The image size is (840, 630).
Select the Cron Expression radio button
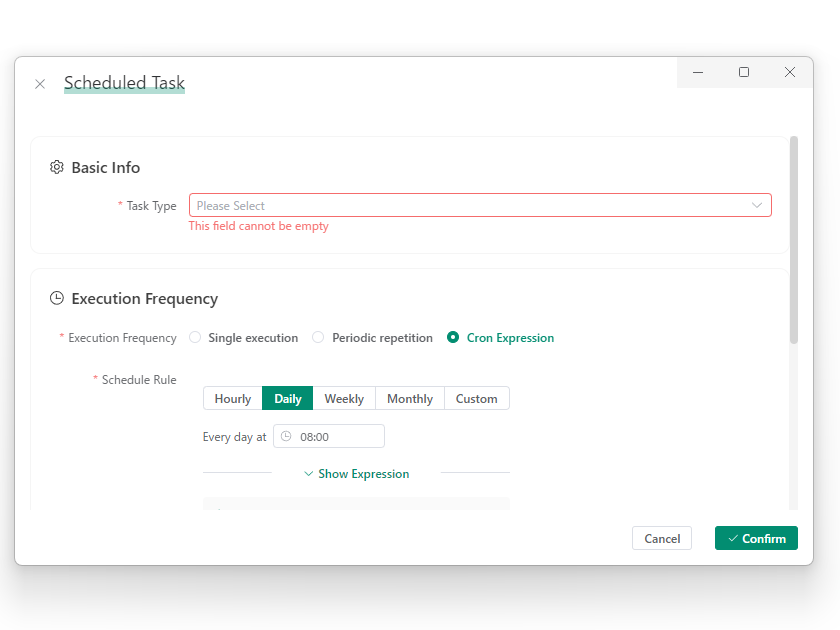tap(453, 338)
